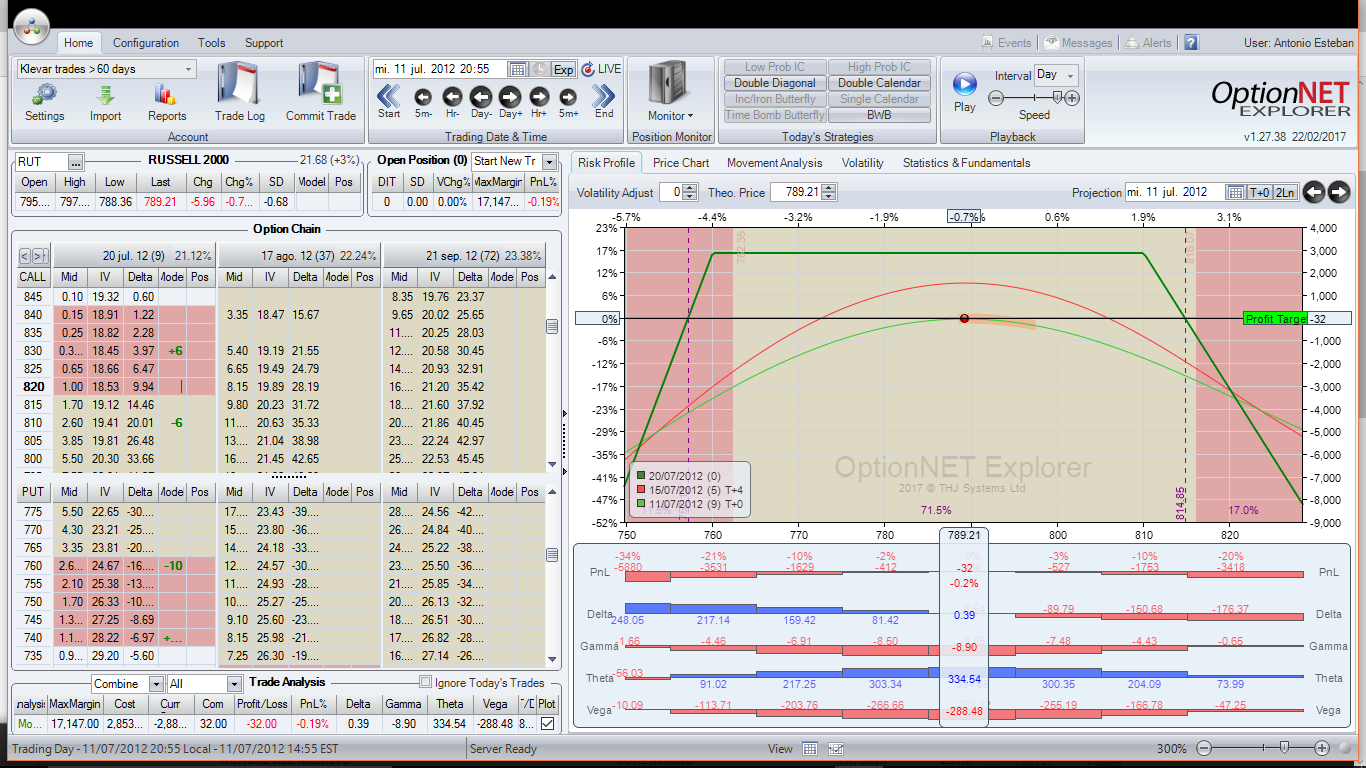Enable Ignore Today's Trades checkbox

426,683
